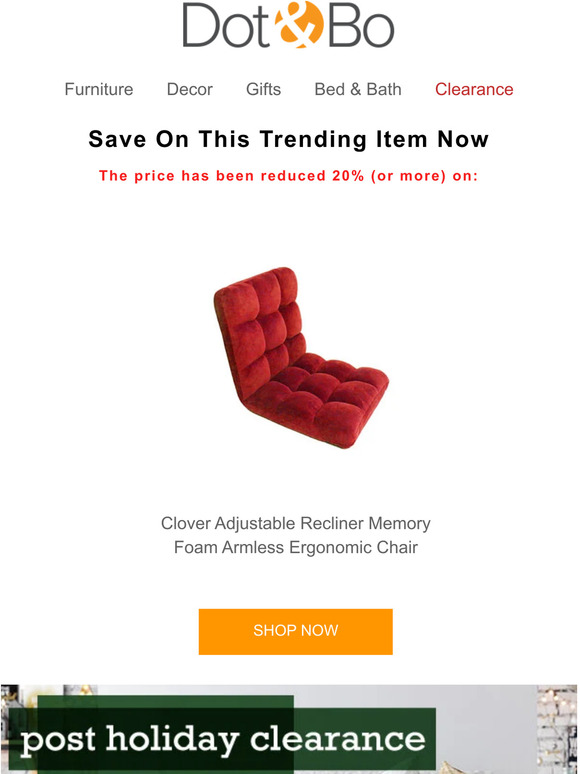Viewport: 580px width, 774px height.
Task: Click the 'post holiday clearance' green label text
Action: point(223,739)
